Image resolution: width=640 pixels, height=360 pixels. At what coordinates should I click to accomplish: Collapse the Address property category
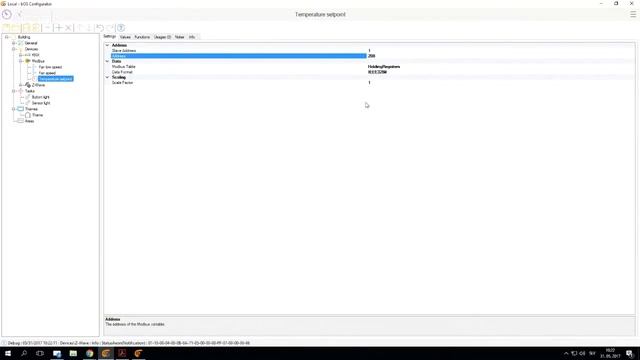pos(107,45)
